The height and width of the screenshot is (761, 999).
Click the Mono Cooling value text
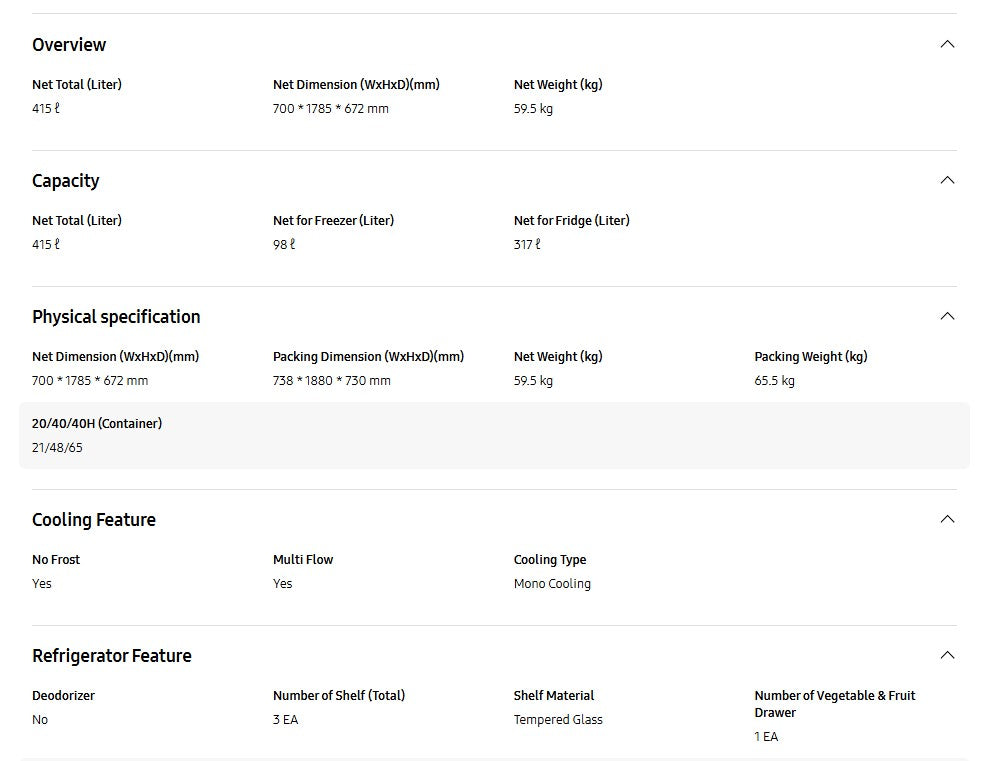(x=552, y=584)
